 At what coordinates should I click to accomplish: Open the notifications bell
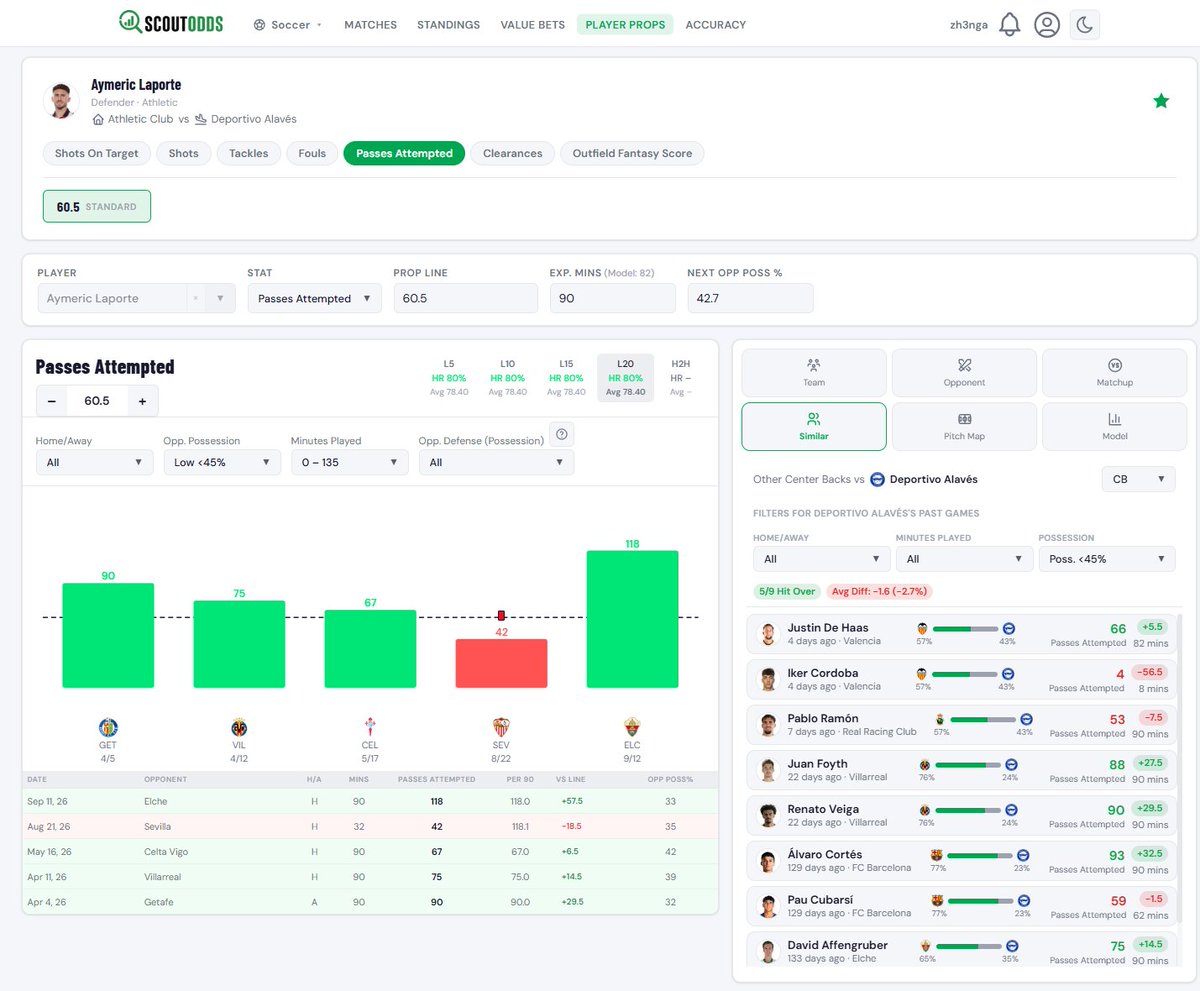(x=1009, y=25)
